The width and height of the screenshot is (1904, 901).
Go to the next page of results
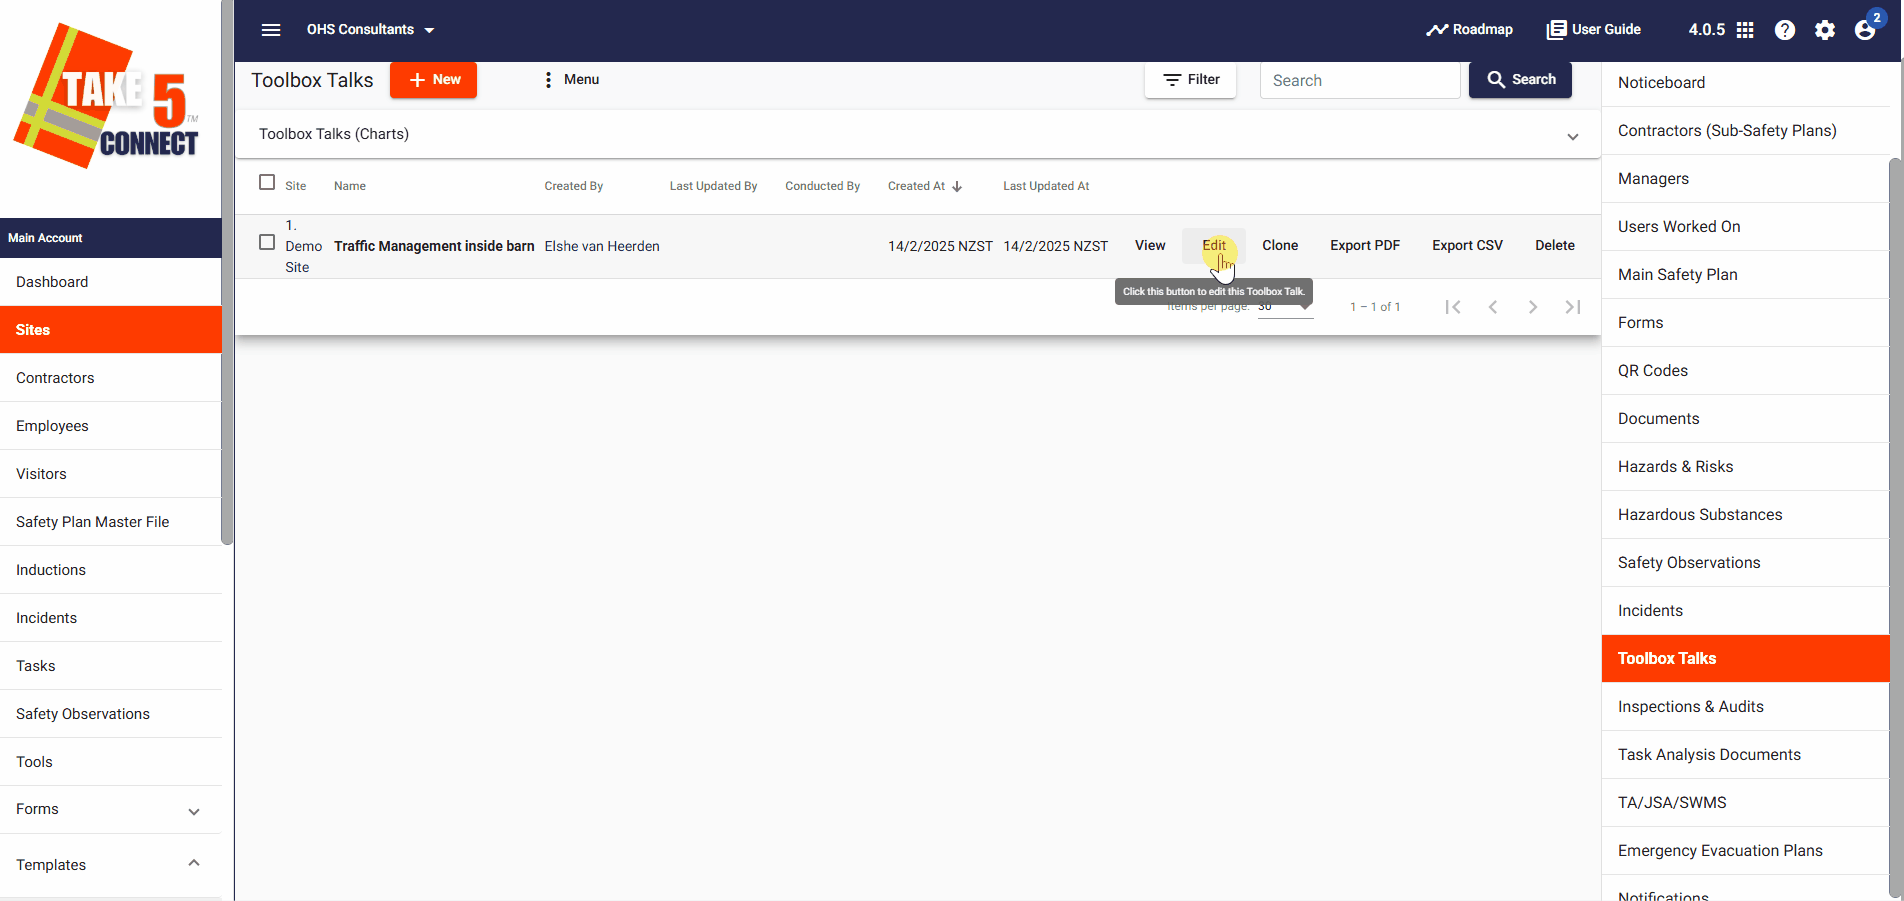(1533, 307)
